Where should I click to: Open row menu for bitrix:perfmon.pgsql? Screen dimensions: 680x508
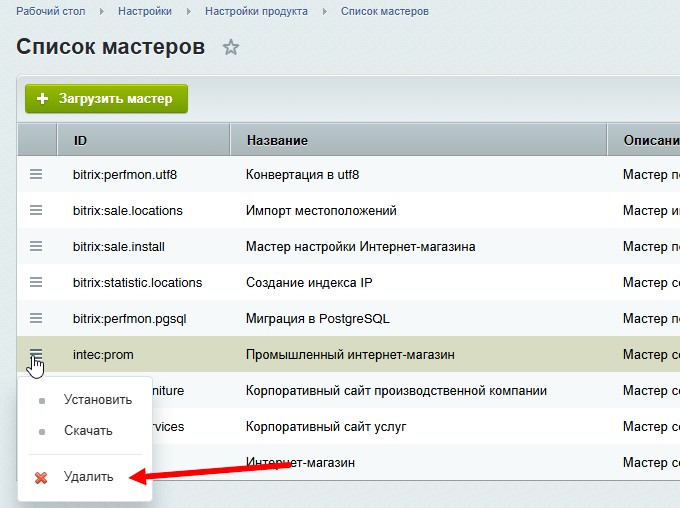point(36,318)
